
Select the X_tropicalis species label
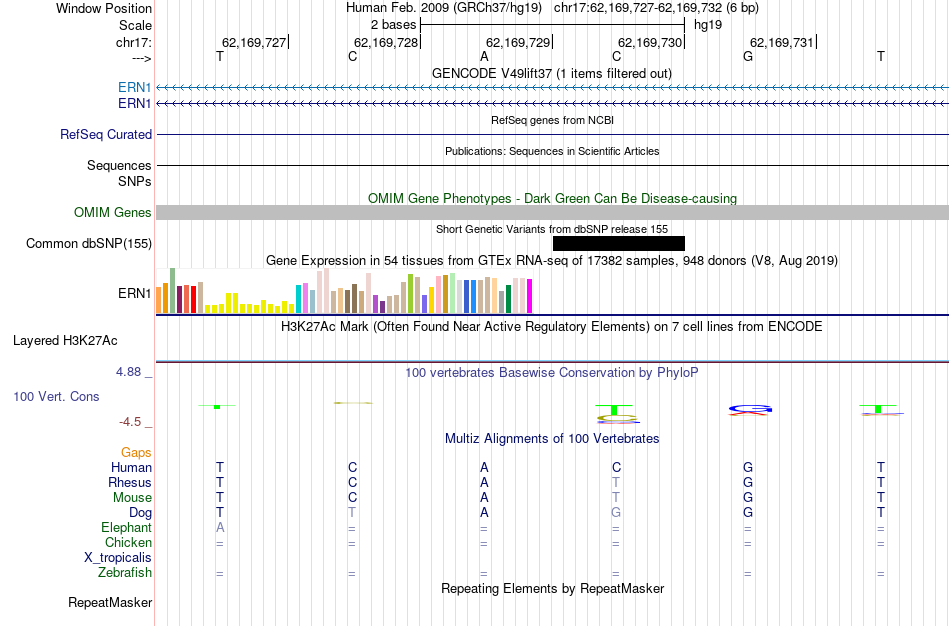click(x=118, y=558)
